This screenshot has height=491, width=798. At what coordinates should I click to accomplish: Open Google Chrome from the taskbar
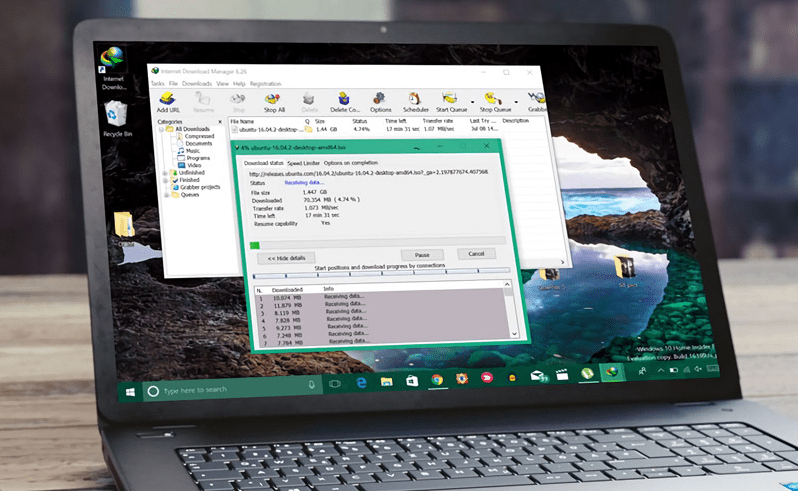[437, 380]
